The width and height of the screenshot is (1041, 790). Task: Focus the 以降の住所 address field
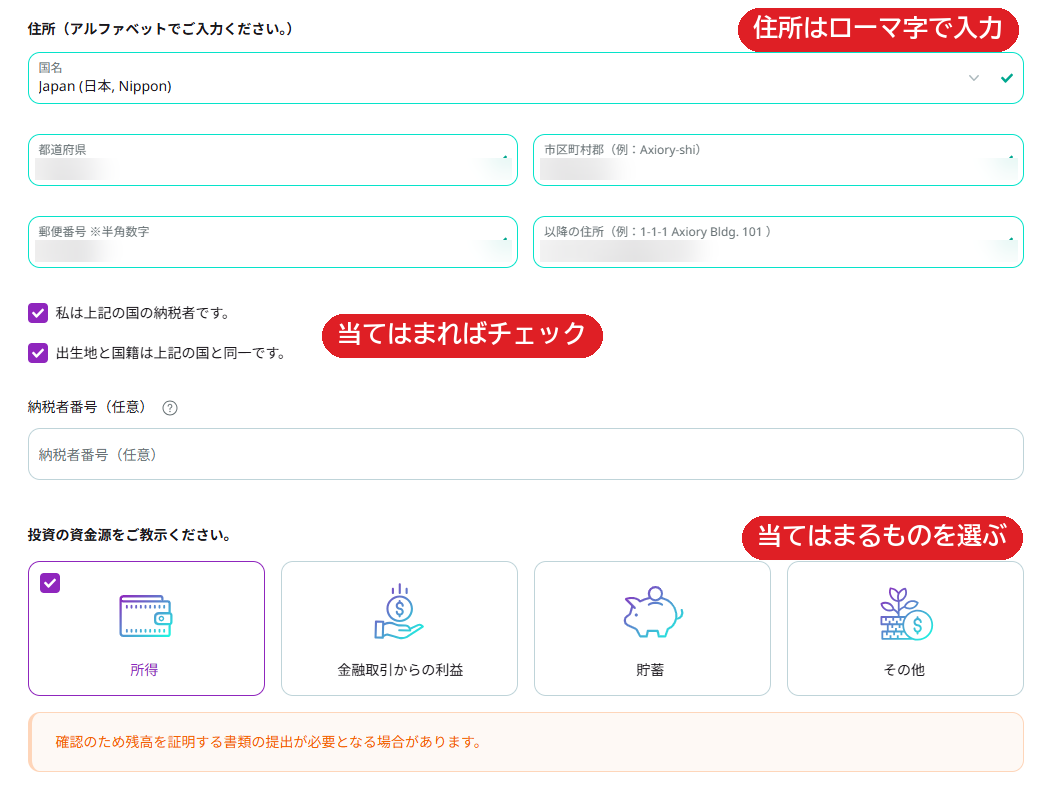pos(778,242)
